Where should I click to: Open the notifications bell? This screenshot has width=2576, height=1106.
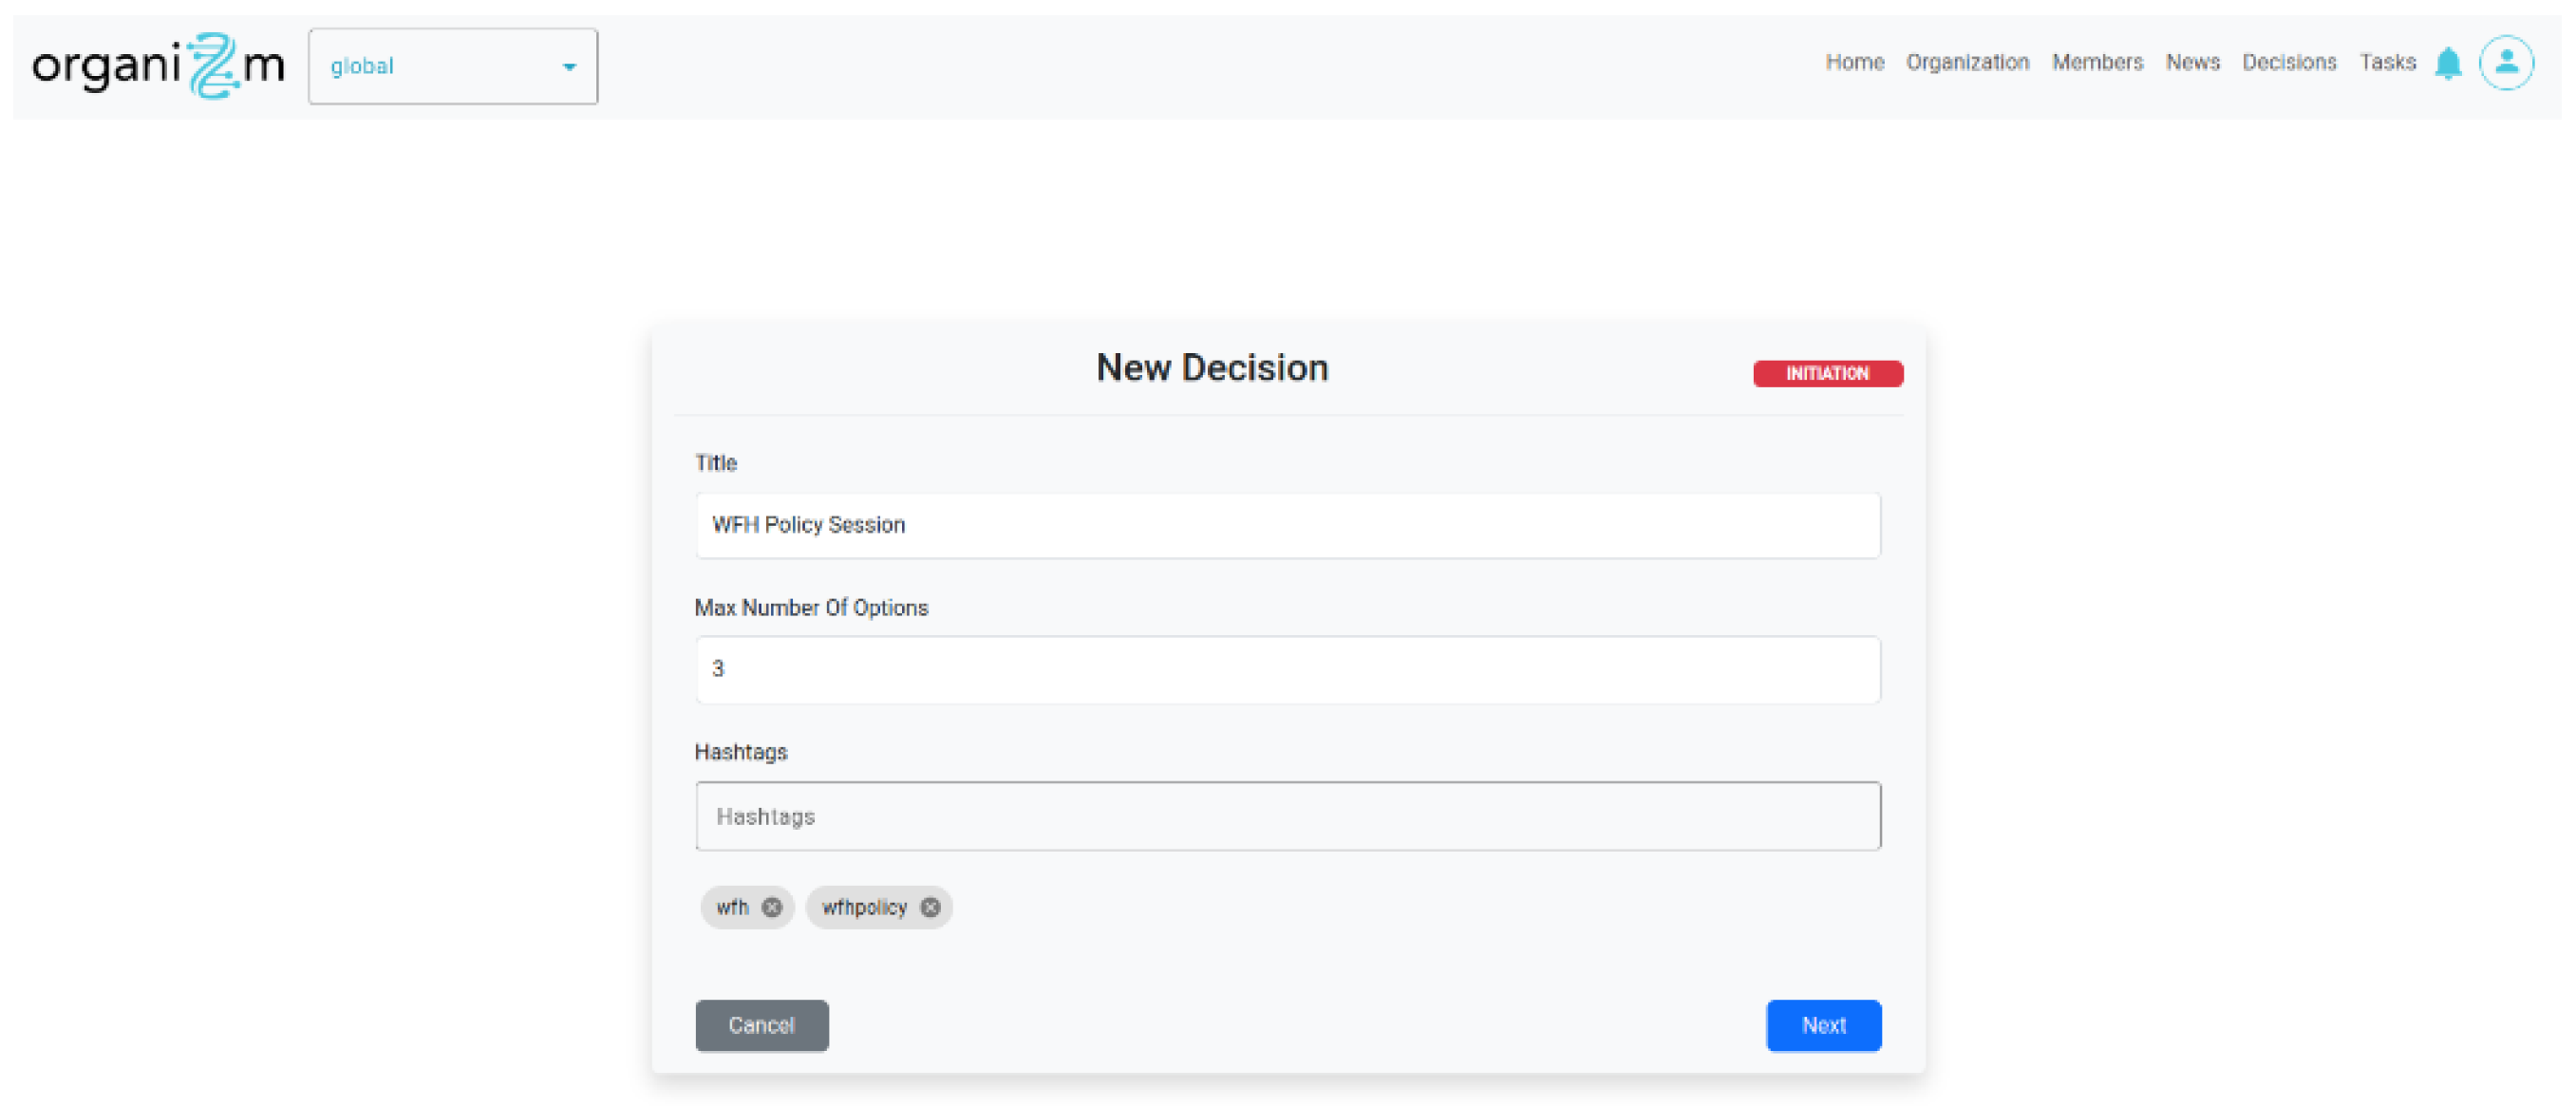(x=2447, y=64)
